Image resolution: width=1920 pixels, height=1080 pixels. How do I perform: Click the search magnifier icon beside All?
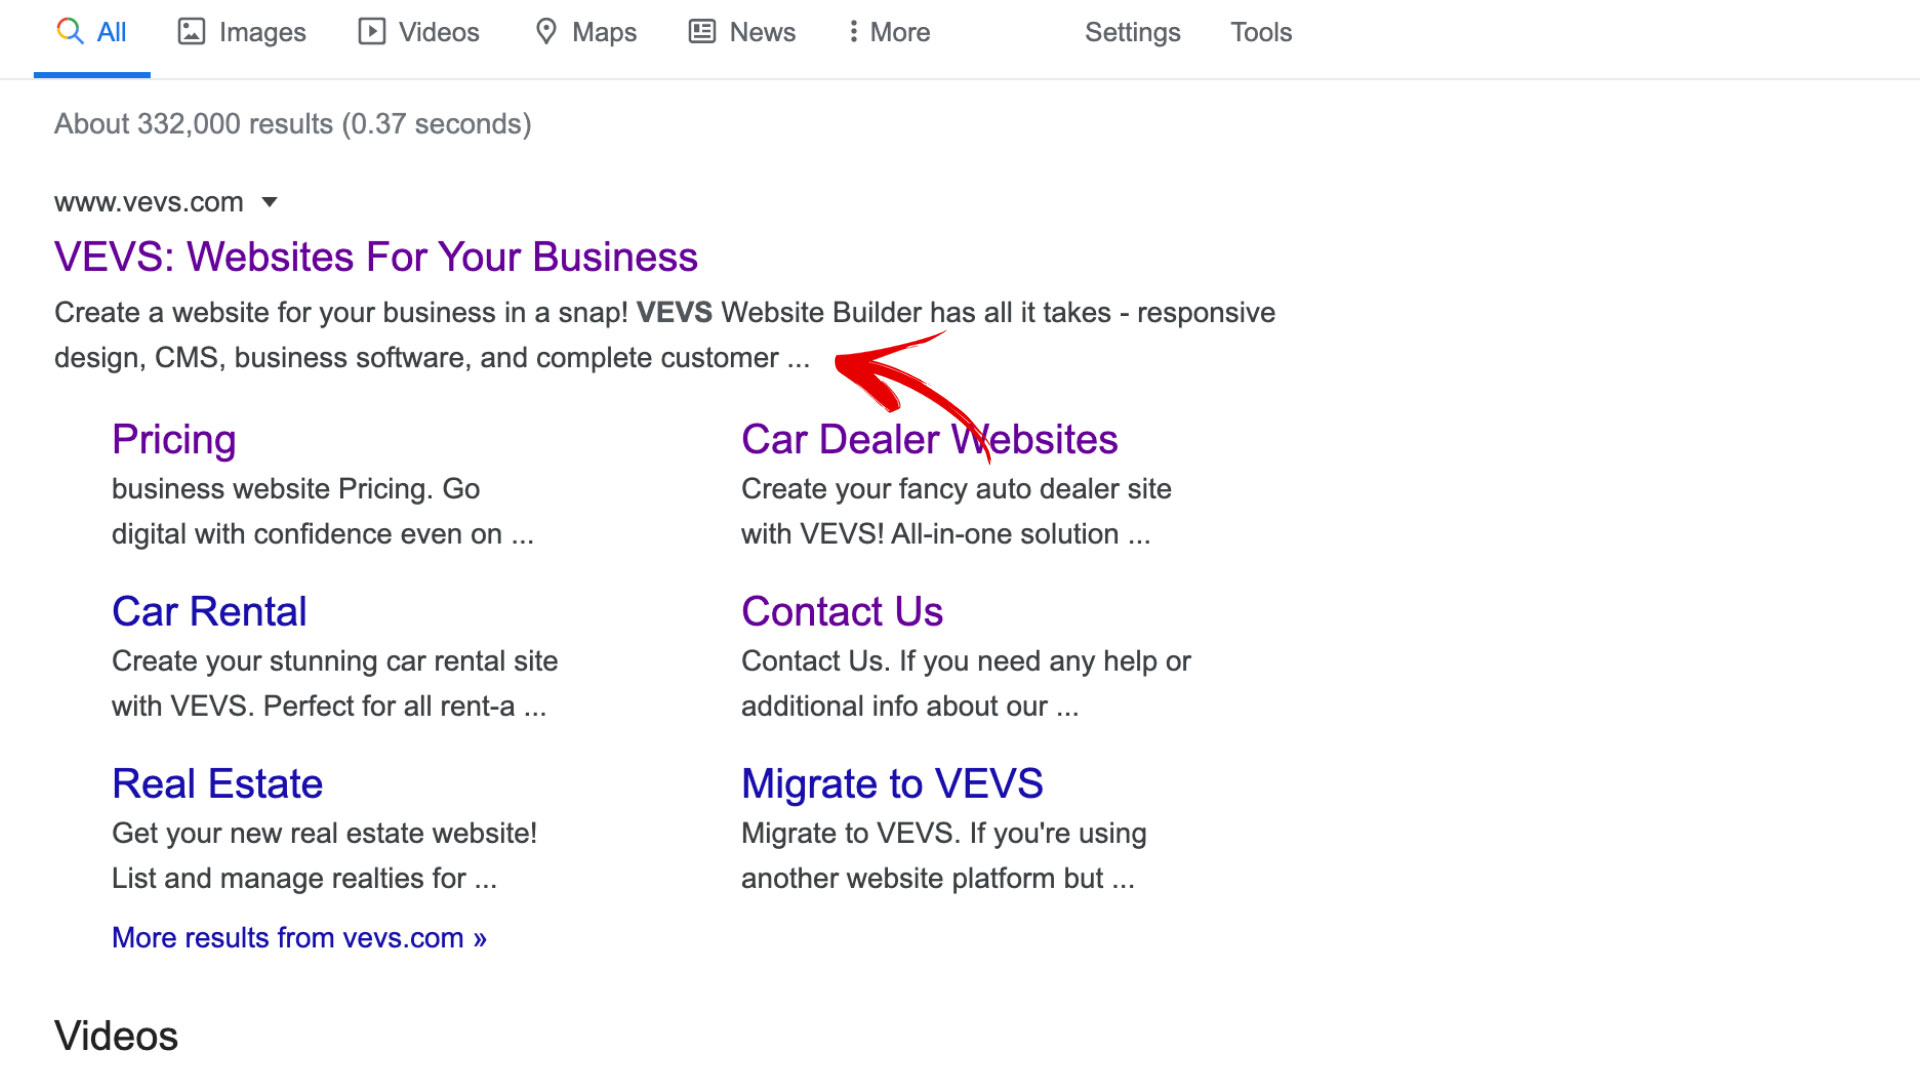coord(69,31)
